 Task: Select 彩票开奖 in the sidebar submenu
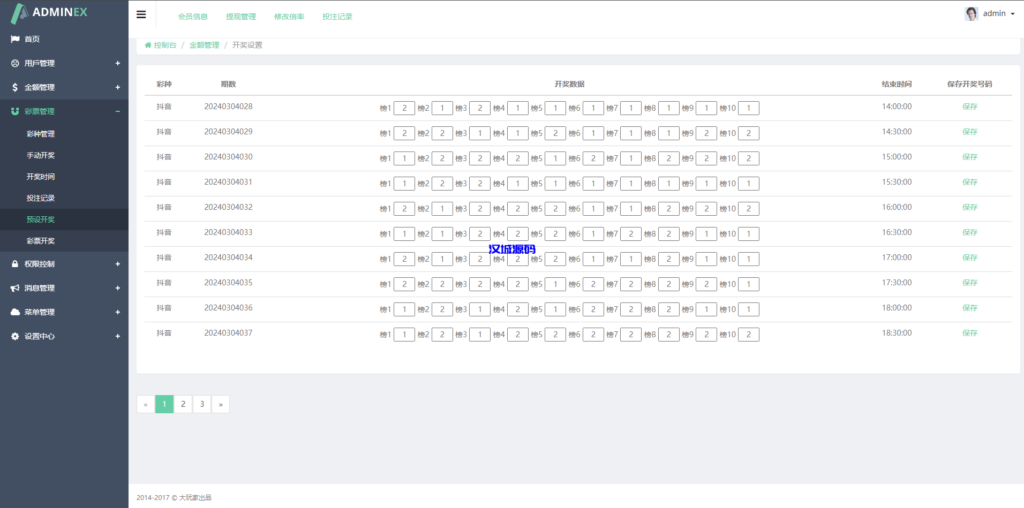coord(41,241)
